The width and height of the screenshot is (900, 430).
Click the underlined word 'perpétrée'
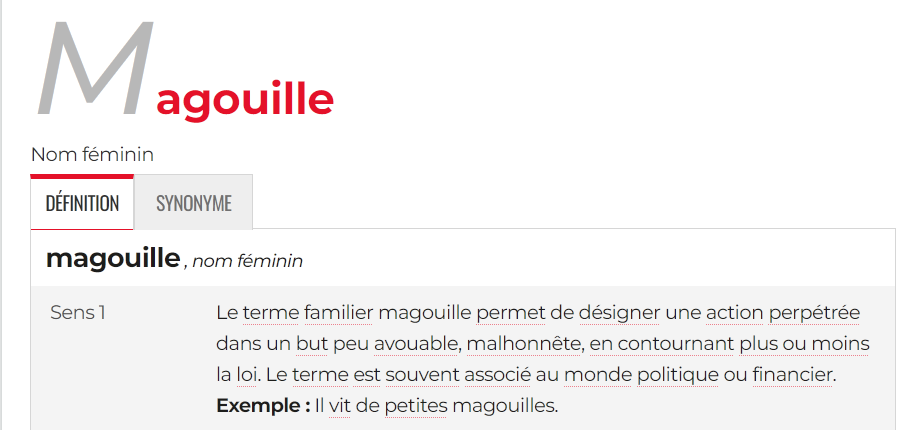click(x=814, y=313)
